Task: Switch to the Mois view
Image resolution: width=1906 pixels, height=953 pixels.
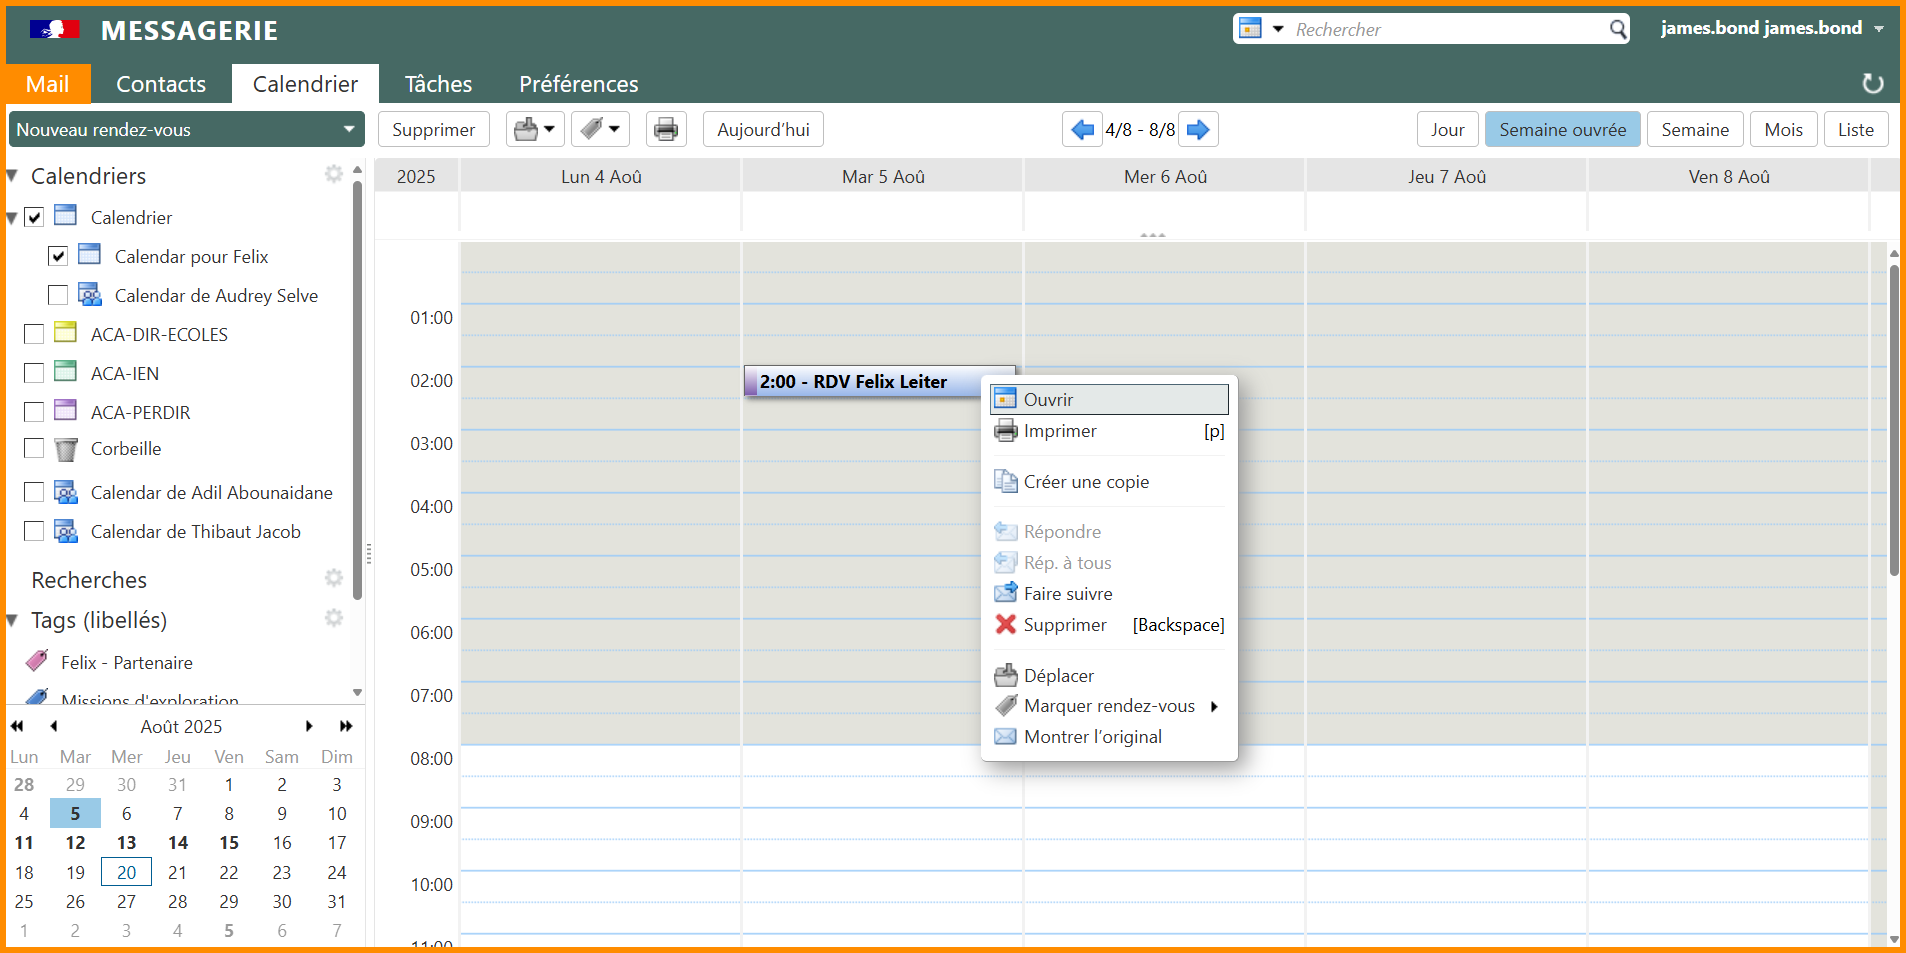Action: [1783, 129]
